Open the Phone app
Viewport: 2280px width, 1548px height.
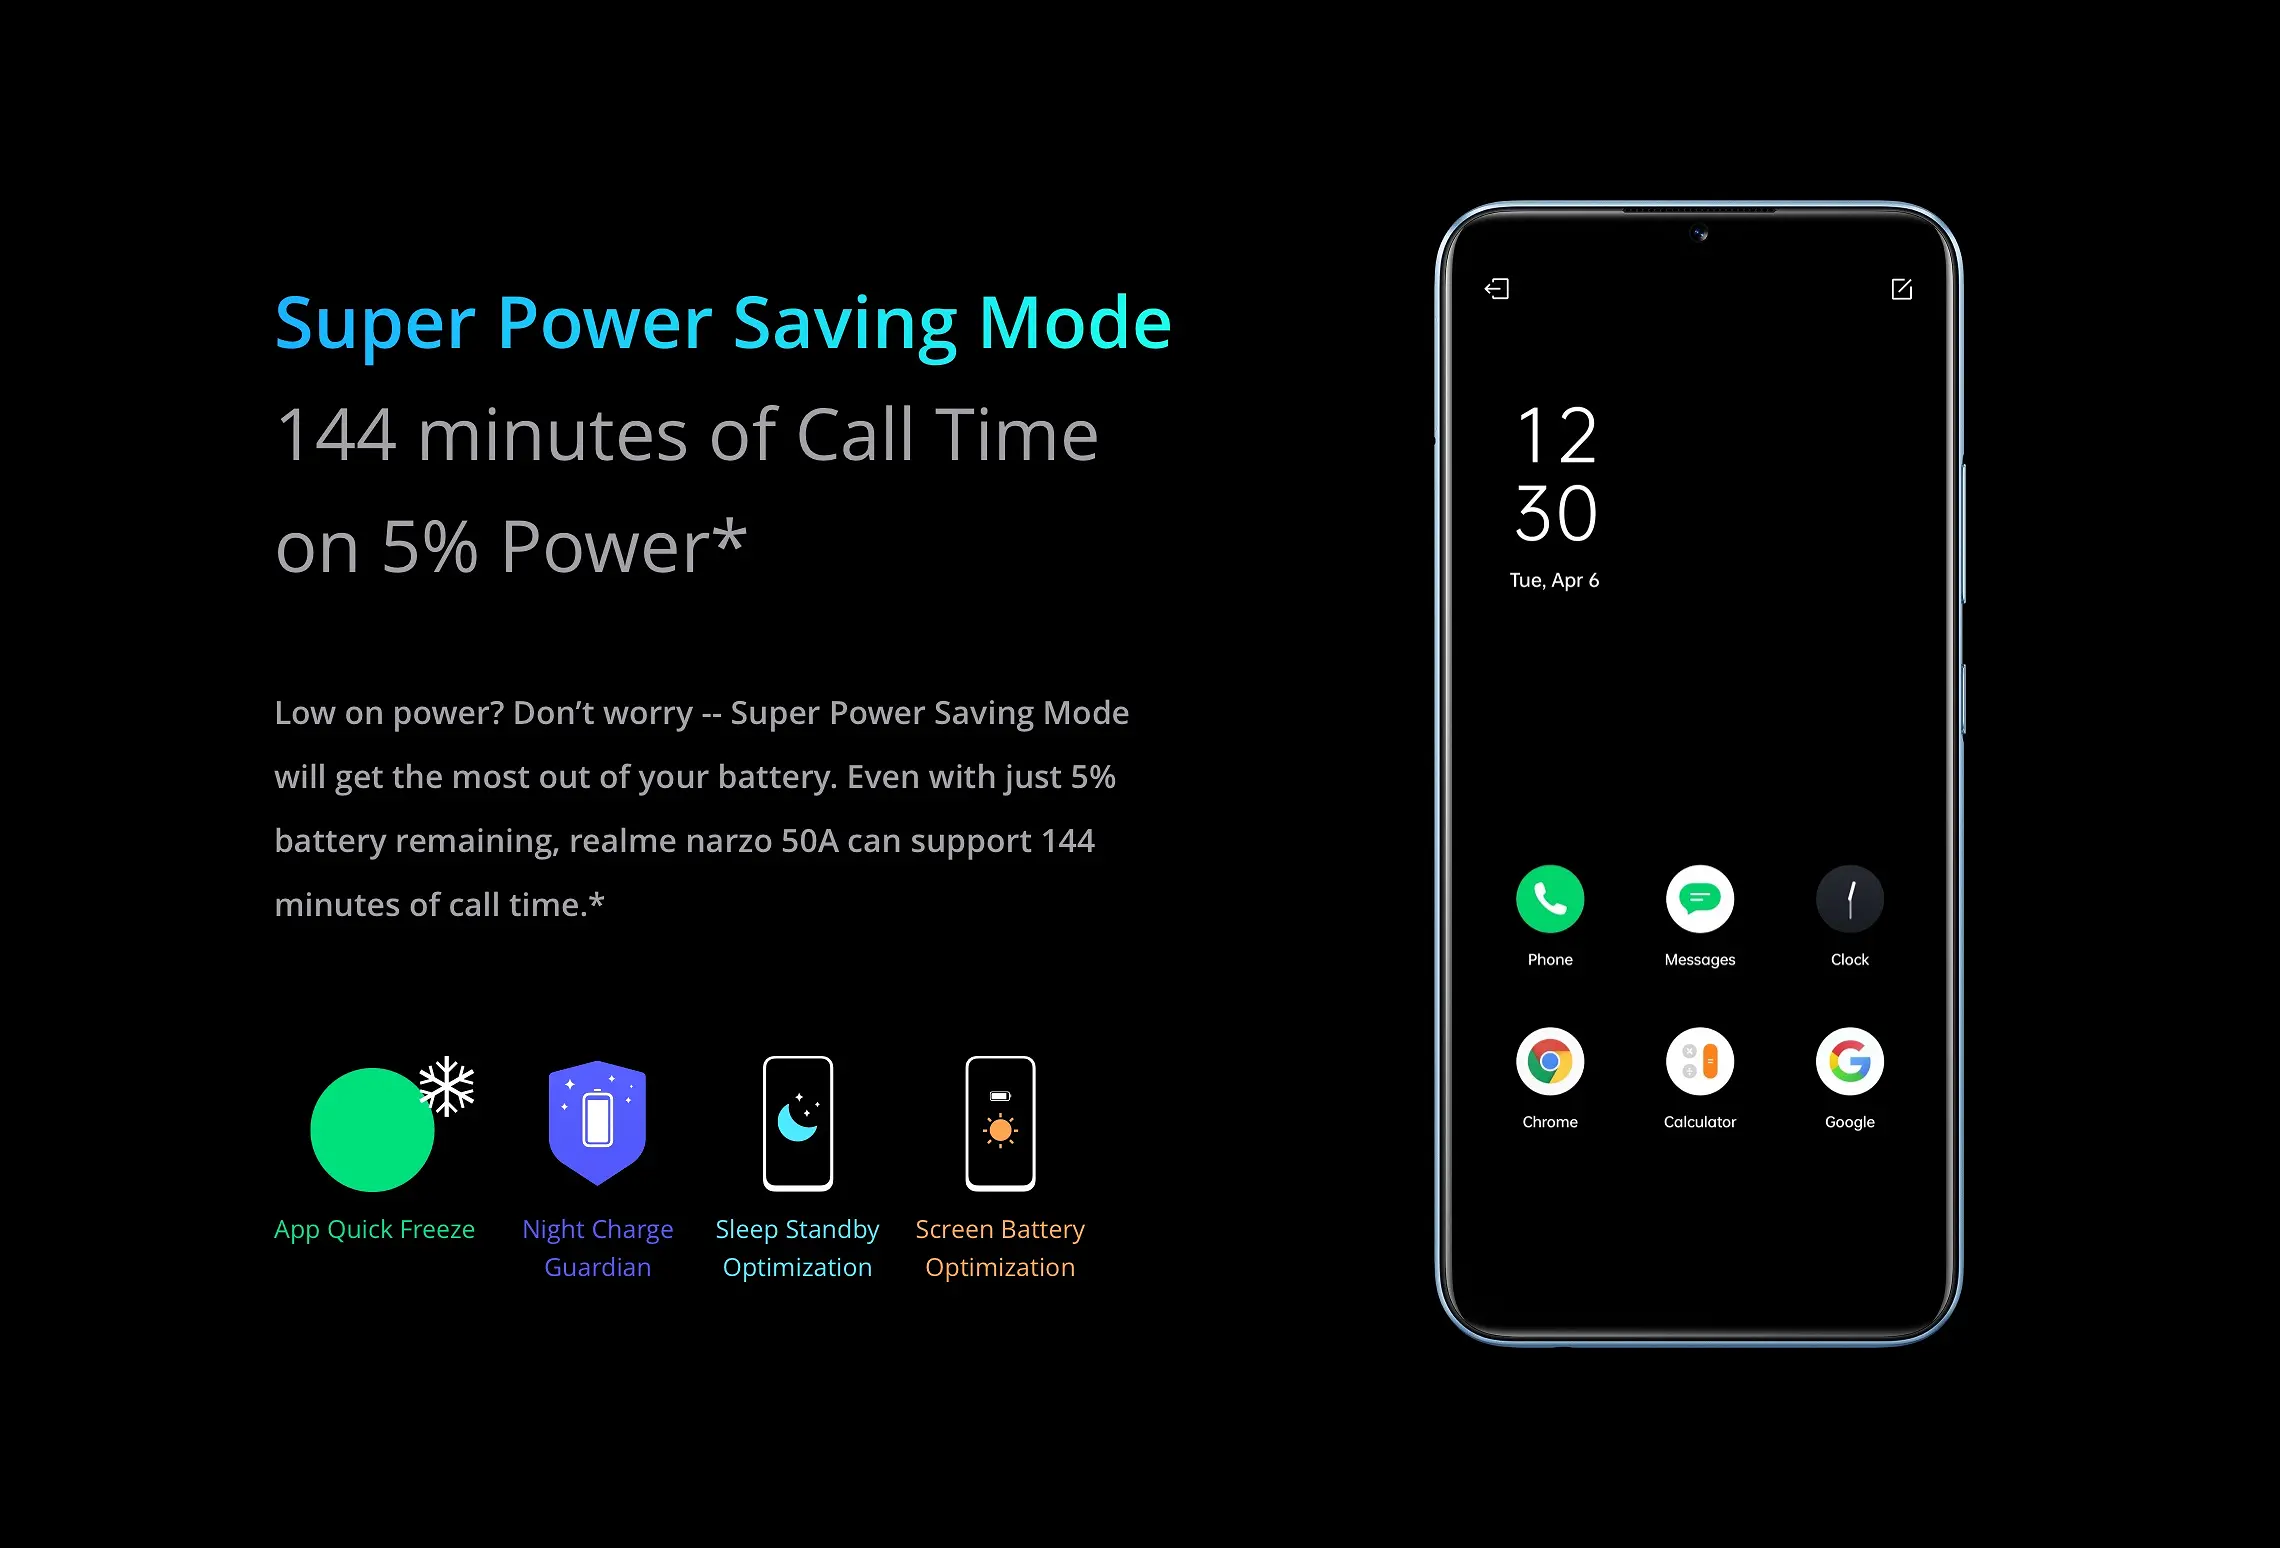[1549, 898]
